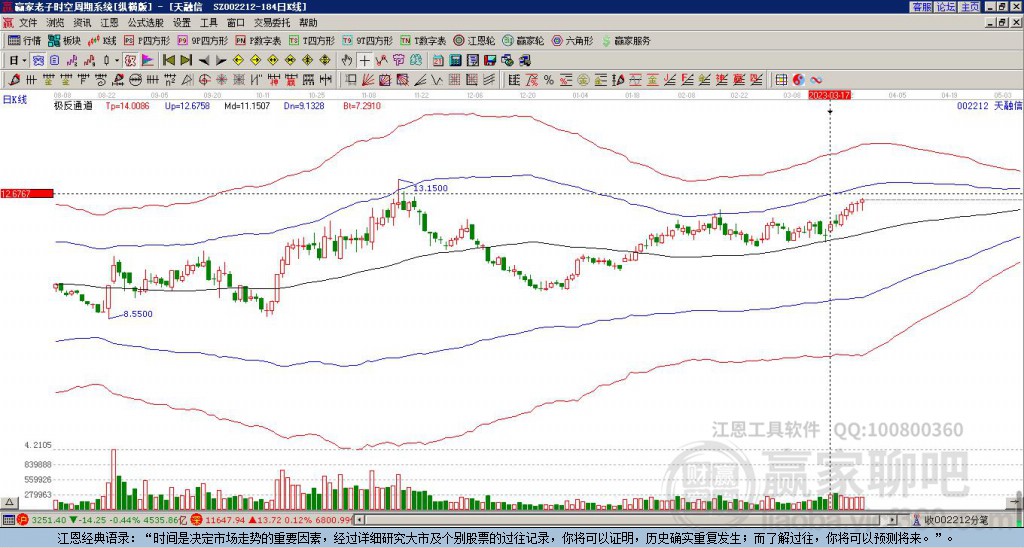Click the colorful flag icon

(148, 61)
